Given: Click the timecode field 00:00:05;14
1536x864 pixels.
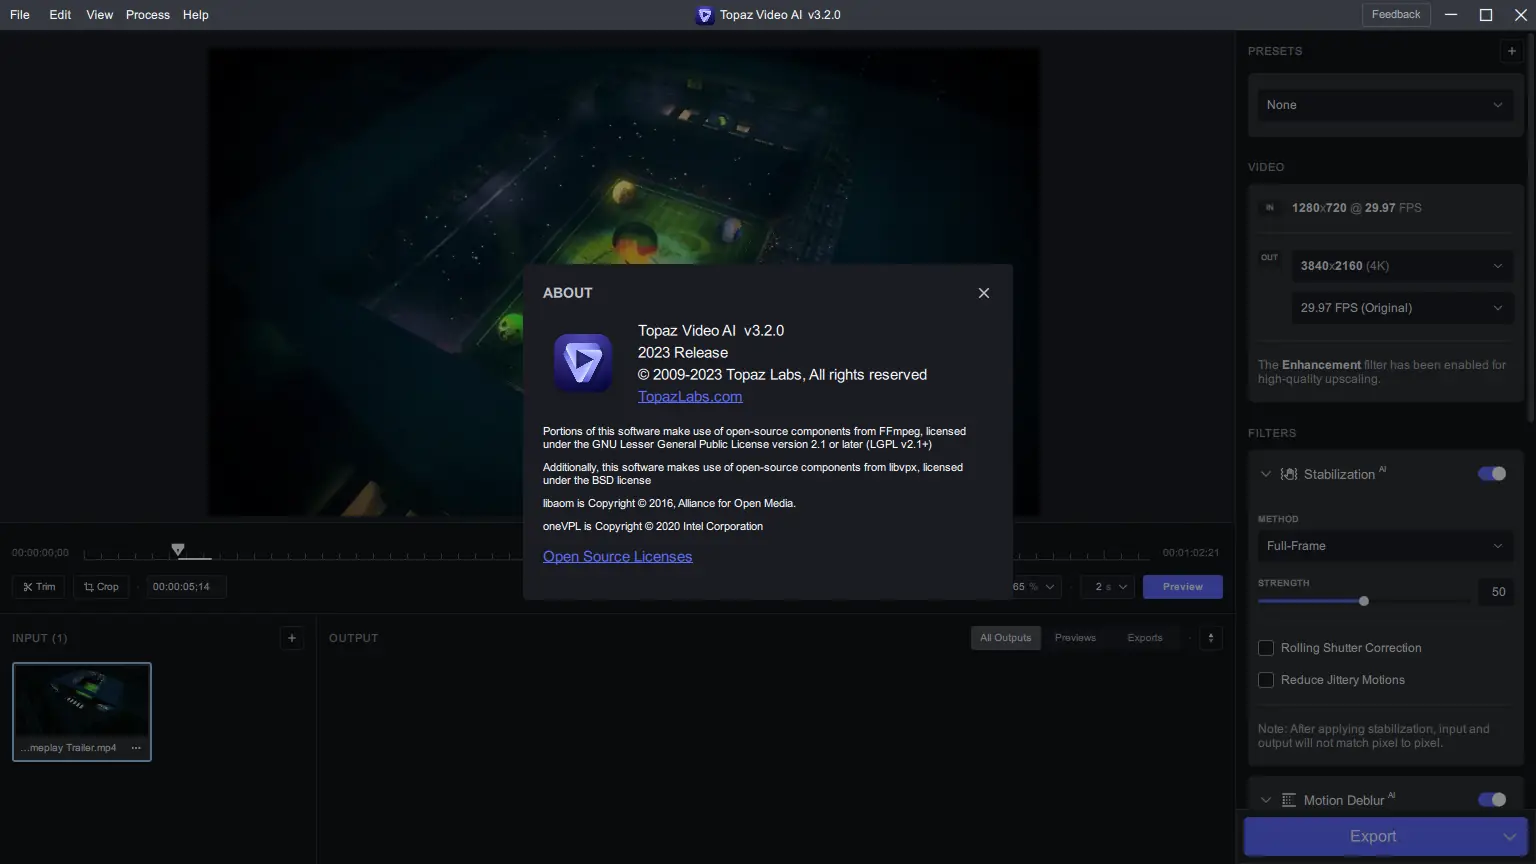Looking at the screenshot, I should (186, 587).
